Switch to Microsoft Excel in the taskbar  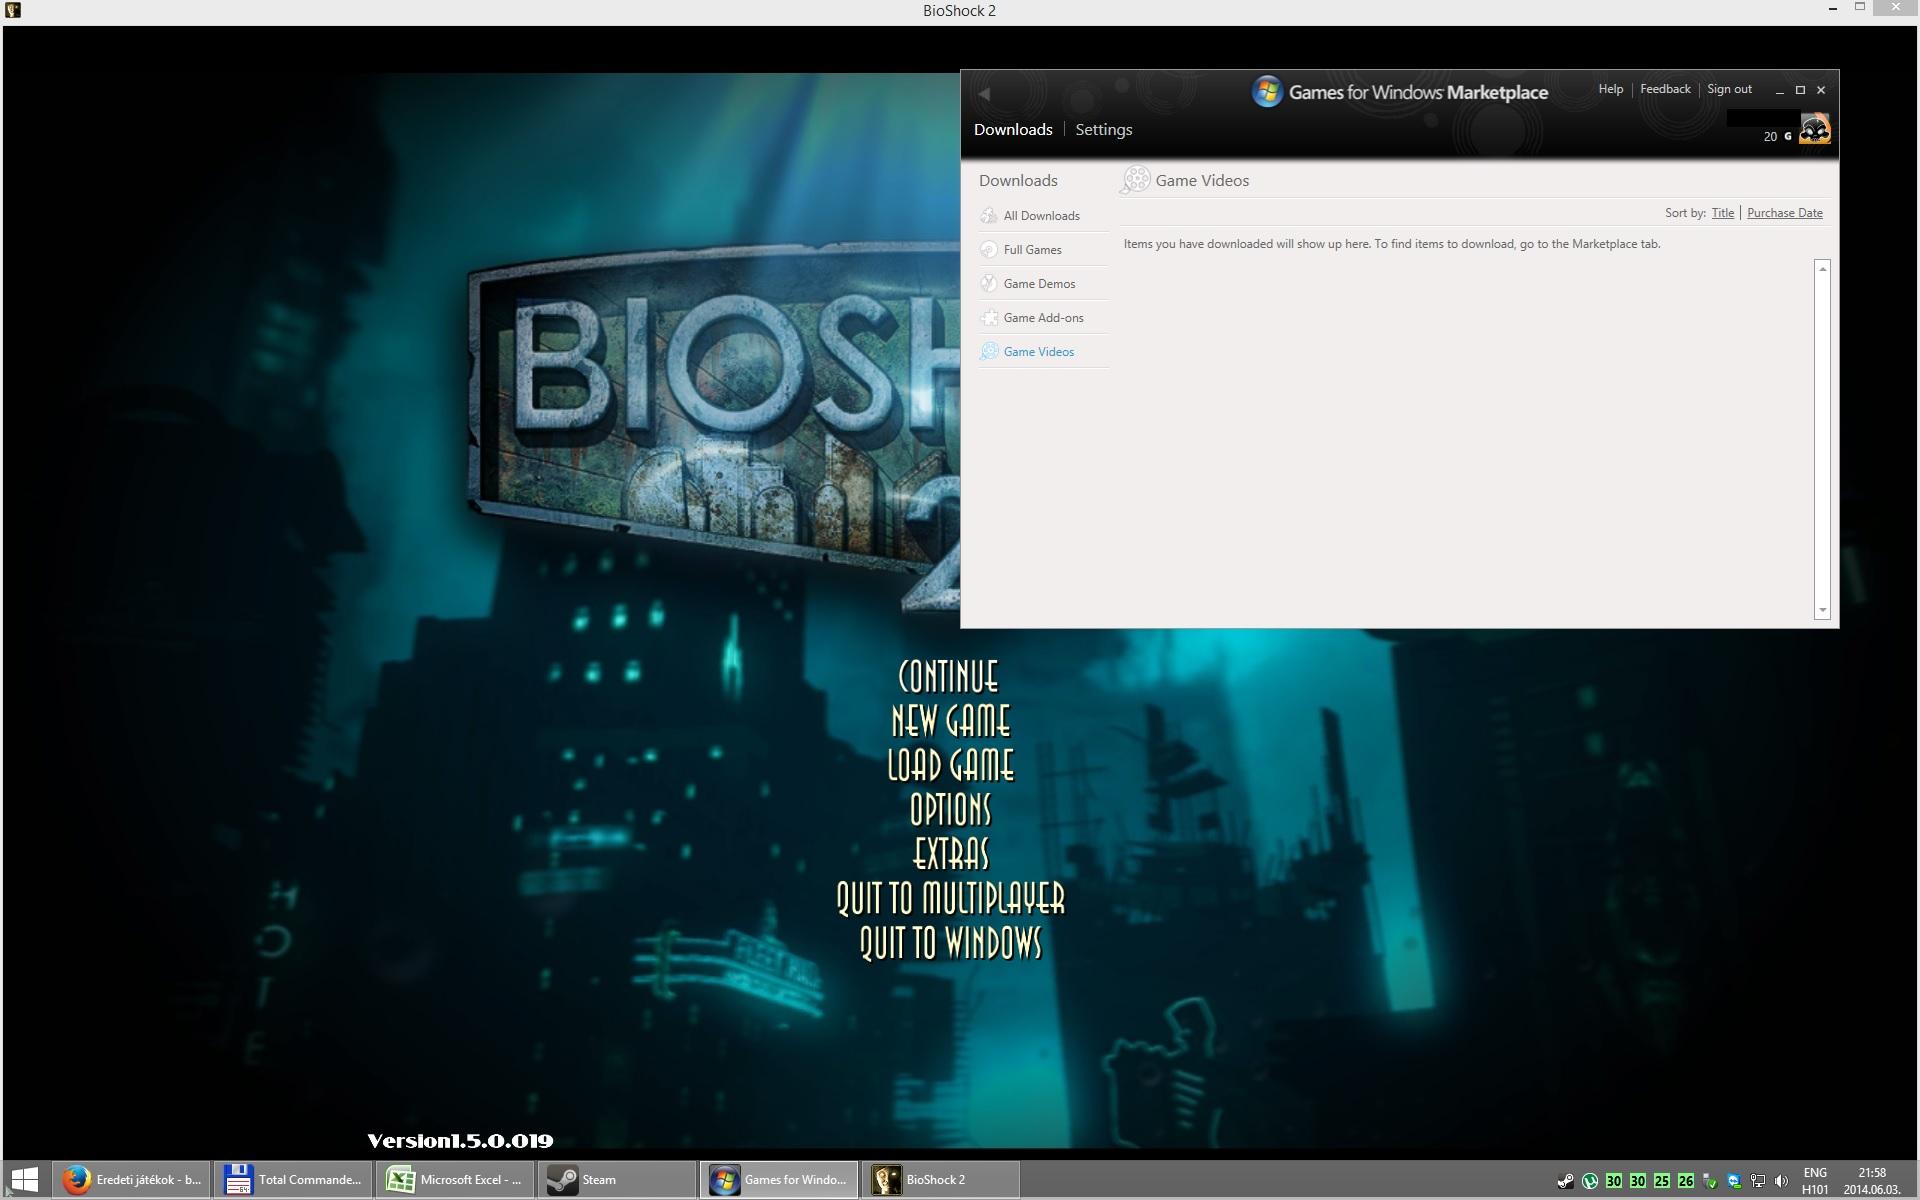455,1180
